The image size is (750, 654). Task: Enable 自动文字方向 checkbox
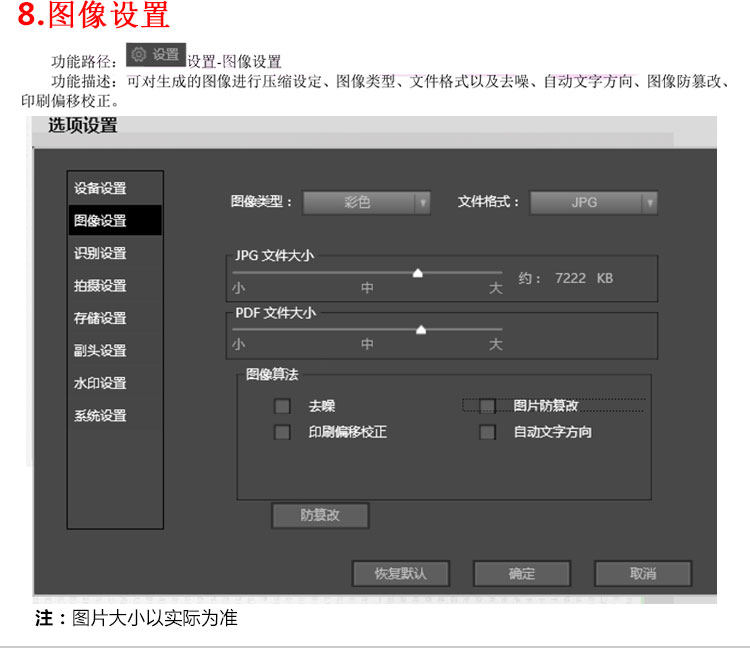(x=487, y=432)
